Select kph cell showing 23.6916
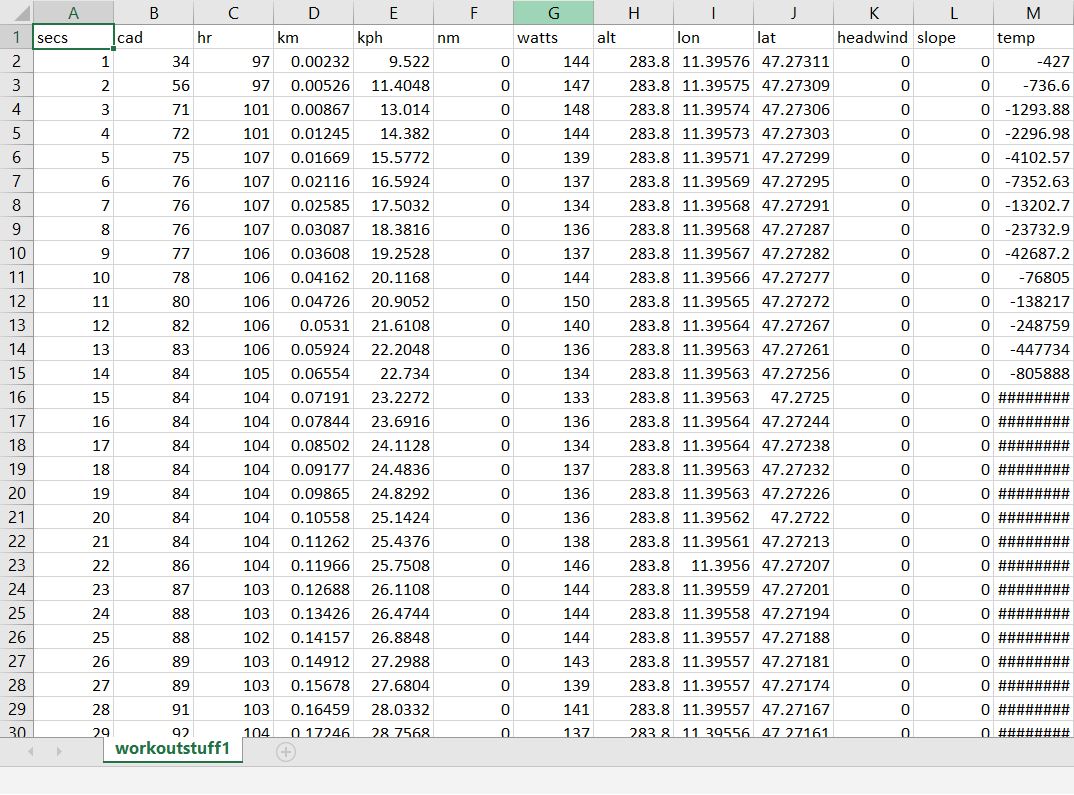 tap(394, 421)
